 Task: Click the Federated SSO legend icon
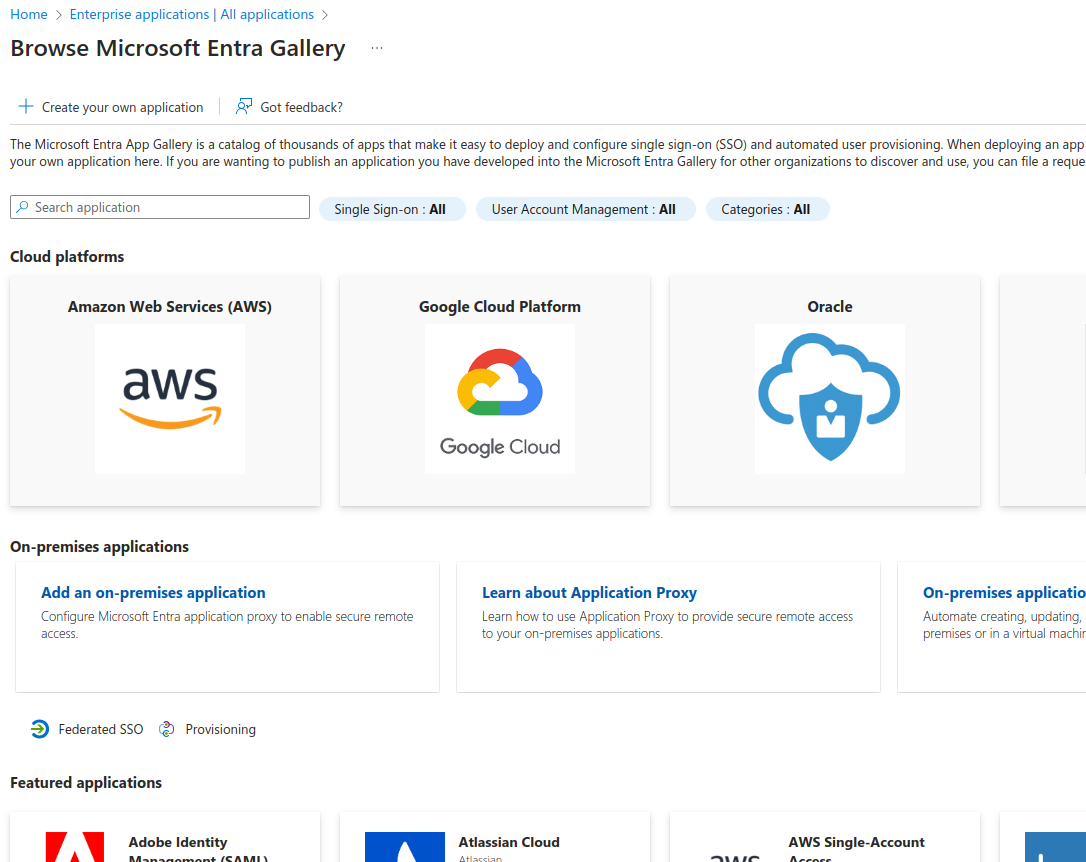click(x=40, y=729)
